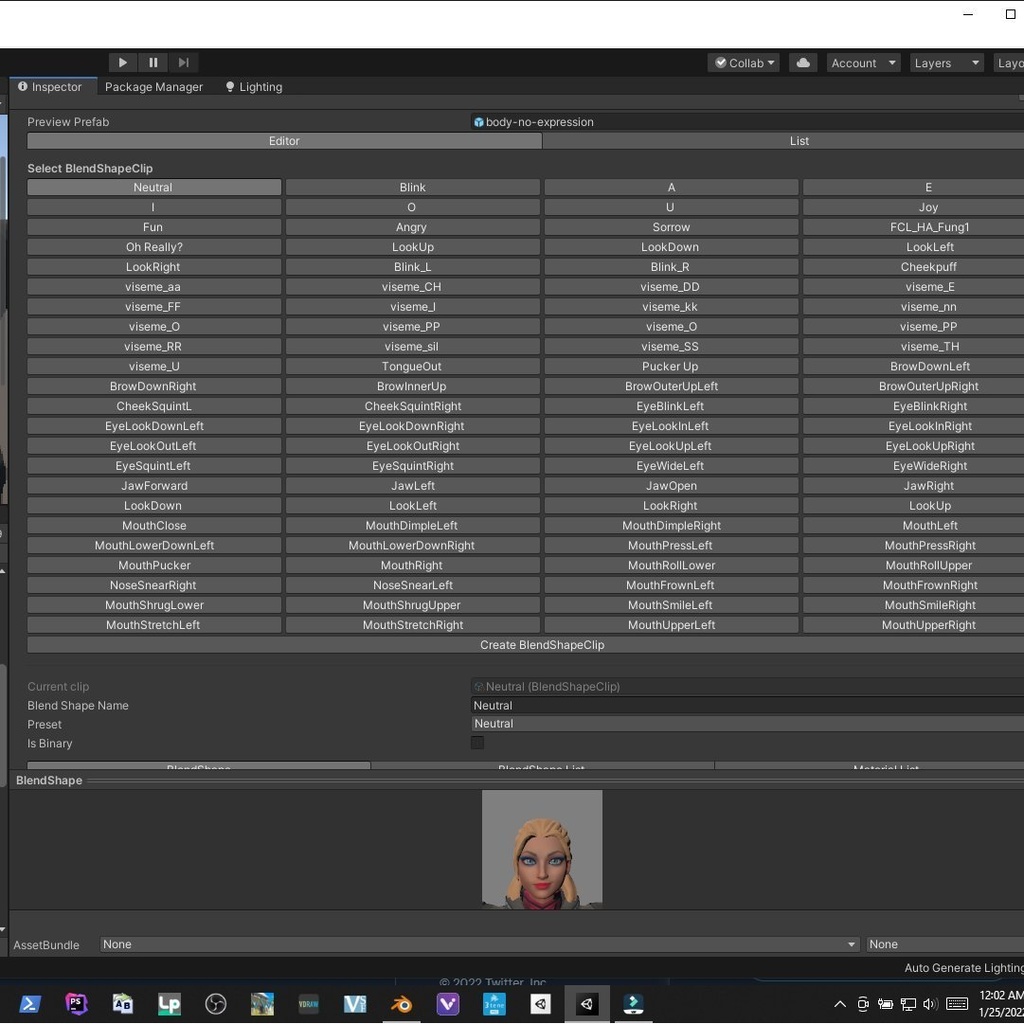Select the Editor mode tab
1024x1024 pixels.
(x=284, y=141)
